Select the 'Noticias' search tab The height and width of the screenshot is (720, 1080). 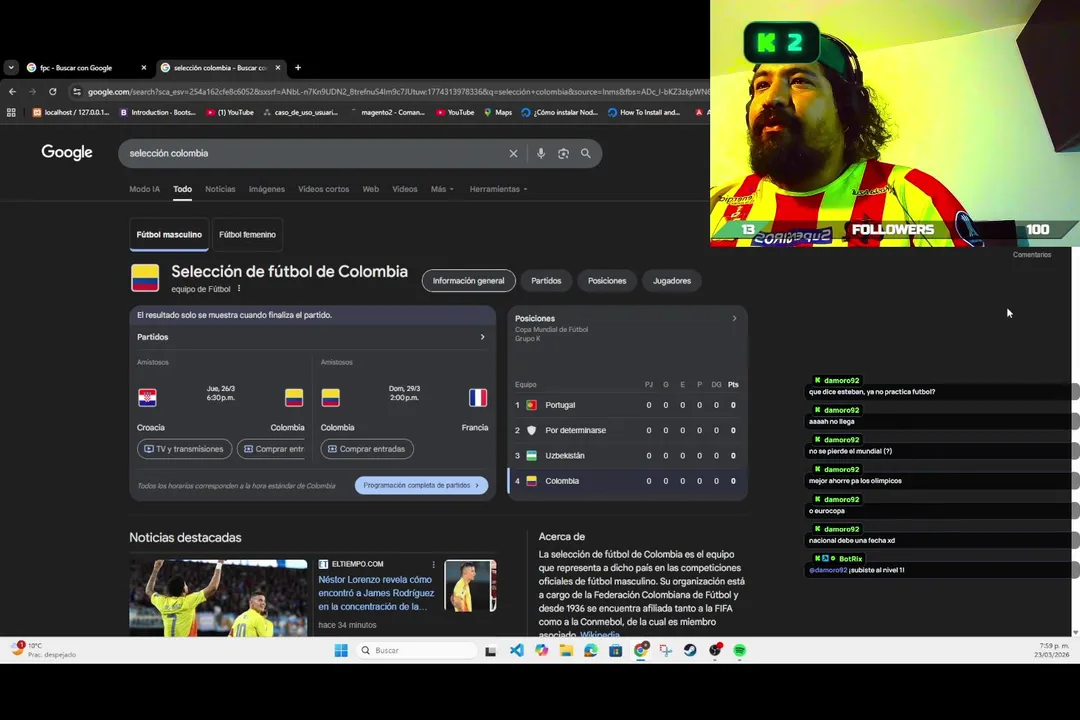point(220,189)
